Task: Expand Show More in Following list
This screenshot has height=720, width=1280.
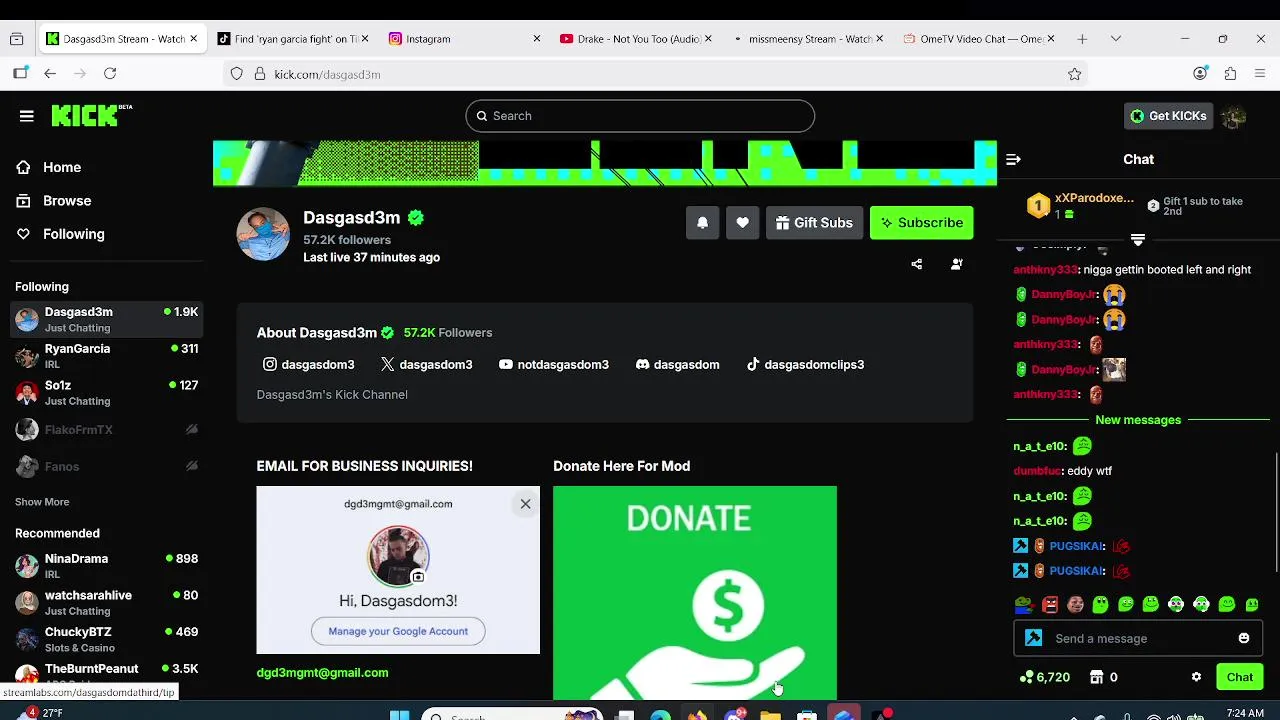Action: pyautogui.click(x=42, y=502)
